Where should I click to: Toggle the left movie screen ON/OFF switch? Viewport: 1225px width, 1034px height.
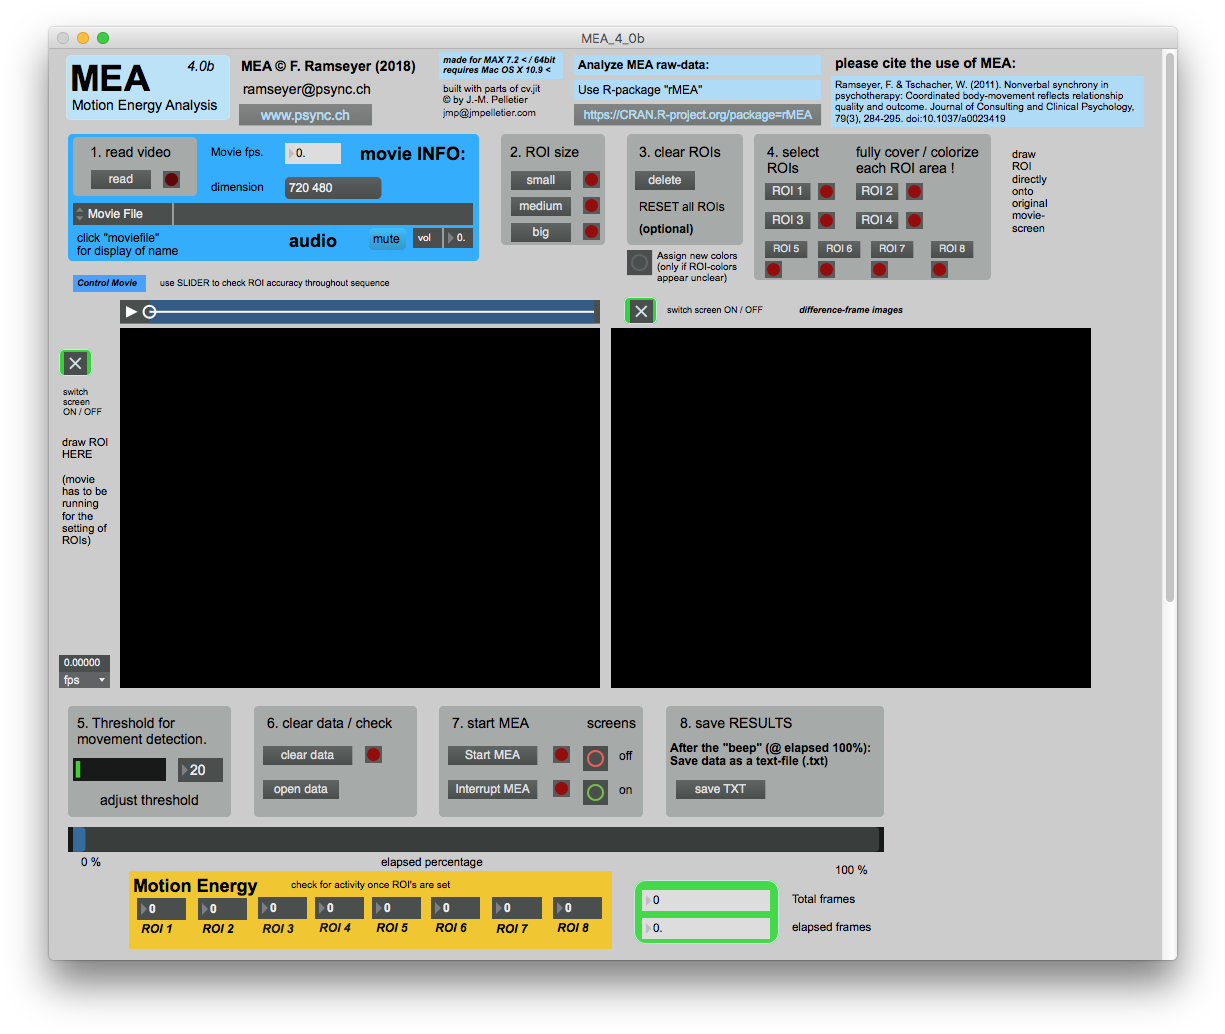[x=75, y=363]
